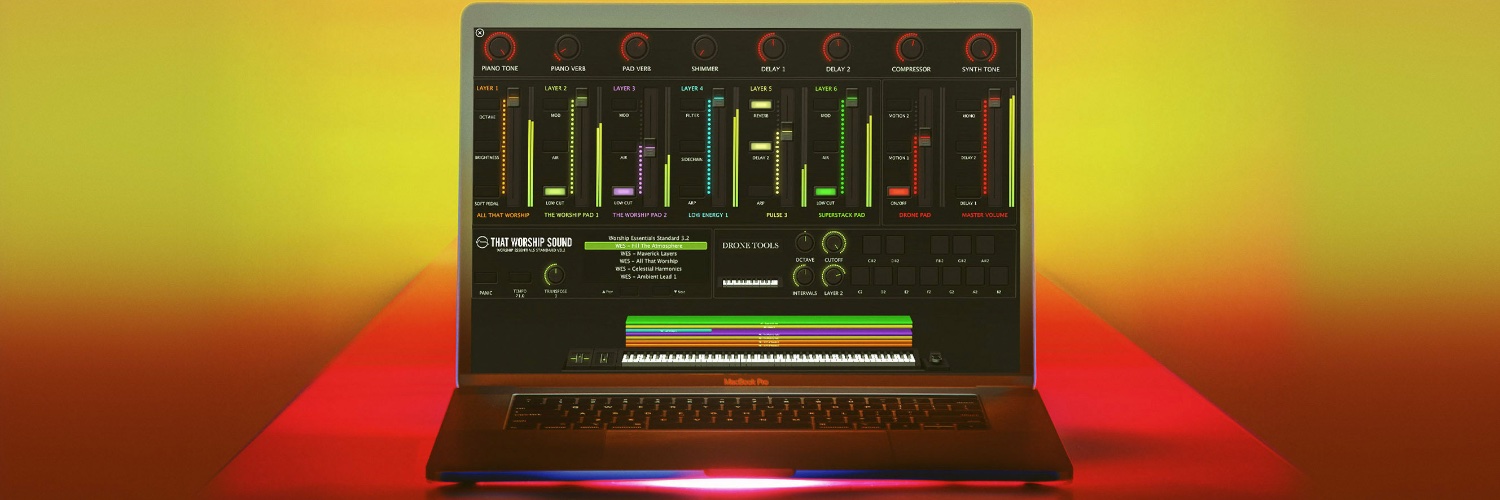Trigger the C2 drone pad
Viewport: 1500px width, 500px height.
point(860,276)
